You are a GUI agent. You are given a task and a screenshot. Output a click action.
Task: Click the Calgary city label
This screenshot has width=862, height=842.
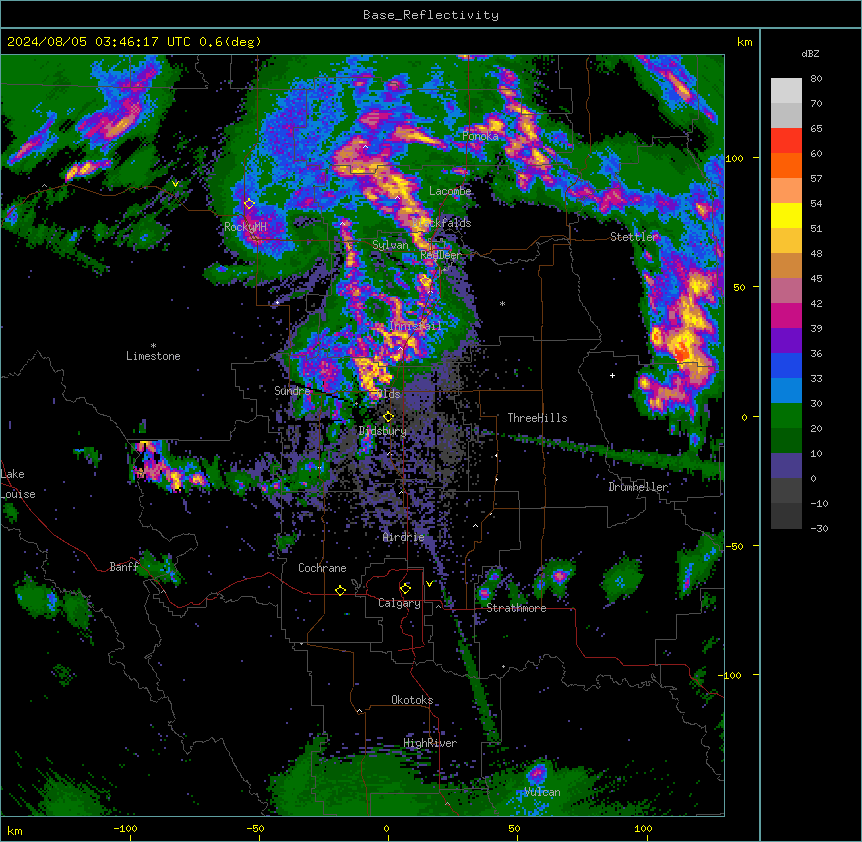tap(399, 603)
